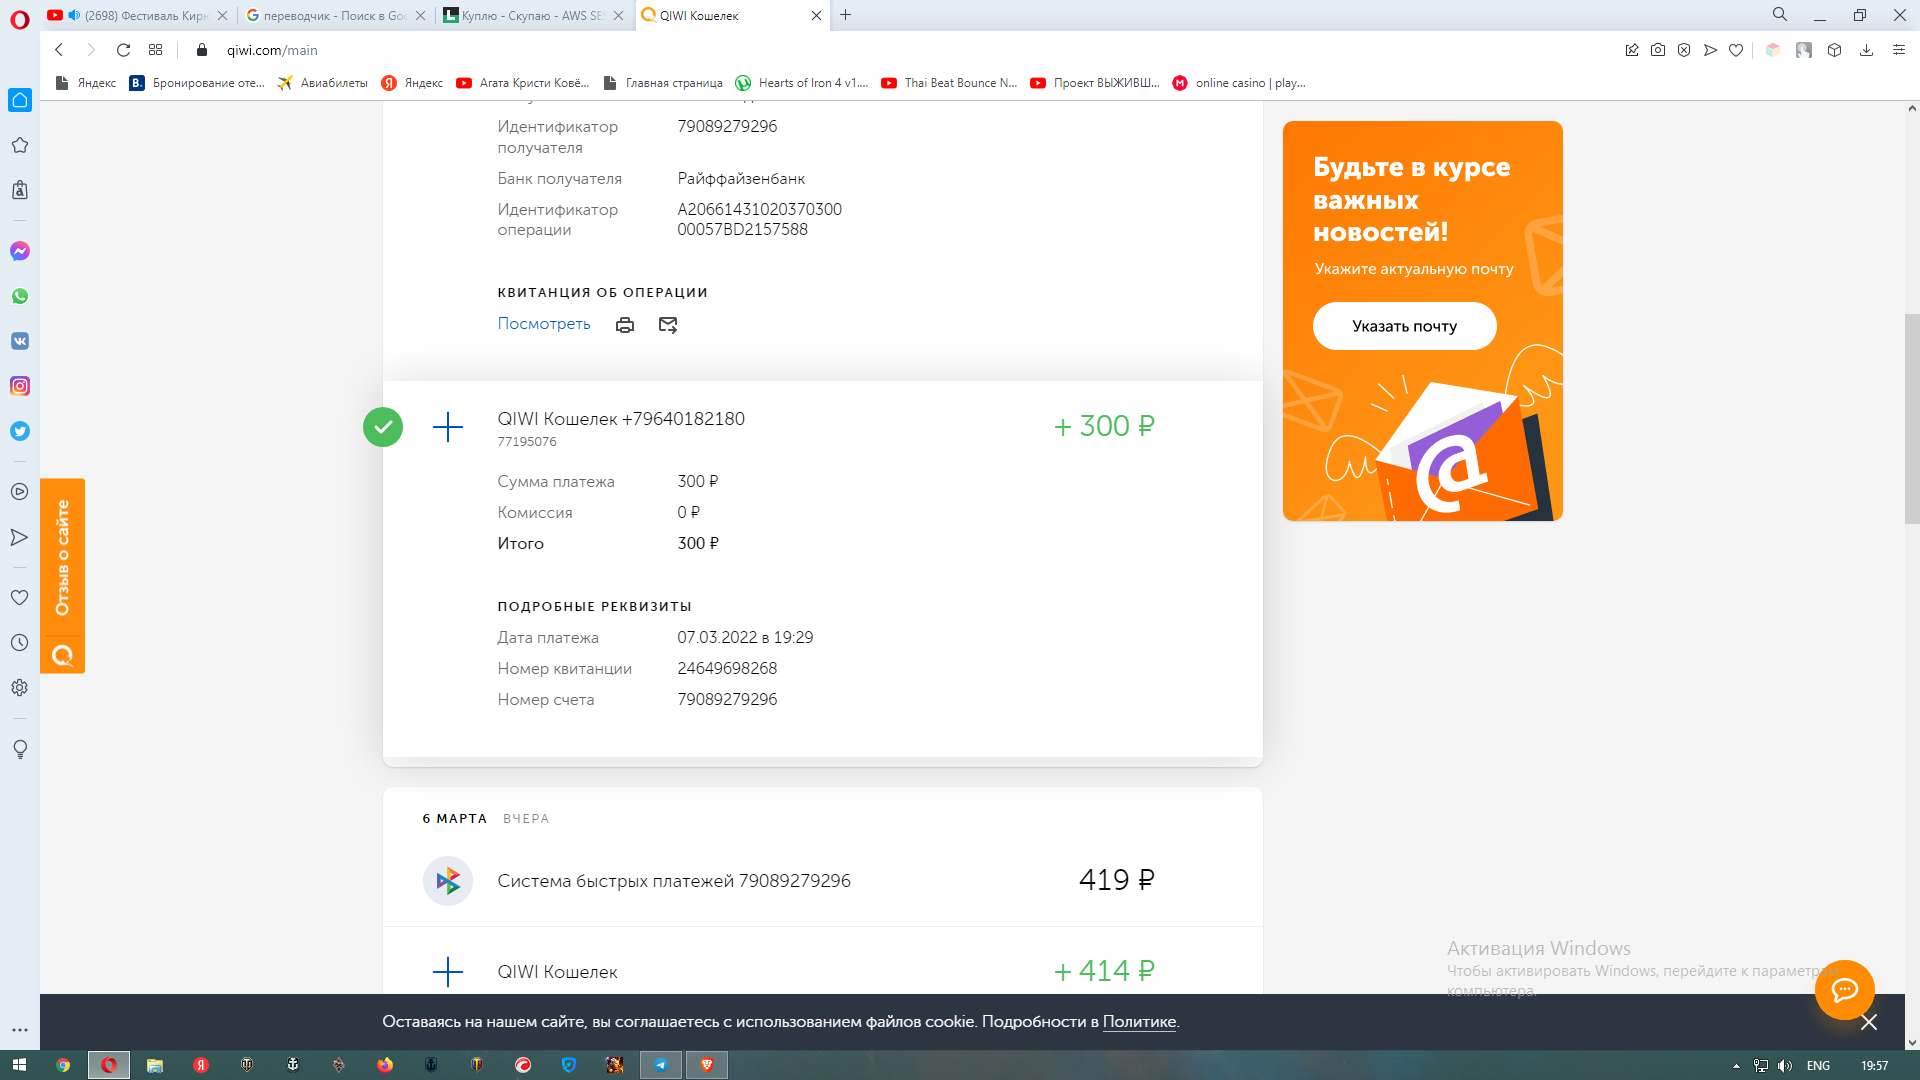Open the Главная страница bookmark
Screen dimensions: 1920x1080
point(664,83)
